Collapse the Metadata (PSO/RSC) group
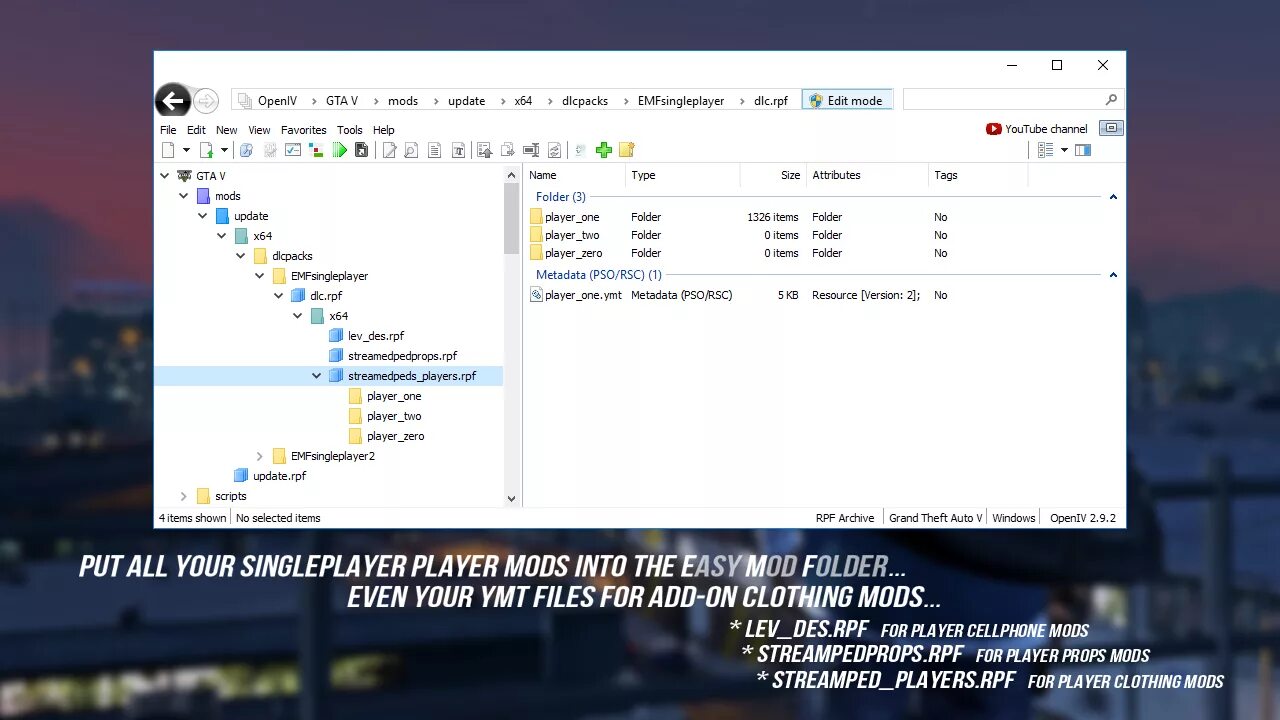 1113,275
